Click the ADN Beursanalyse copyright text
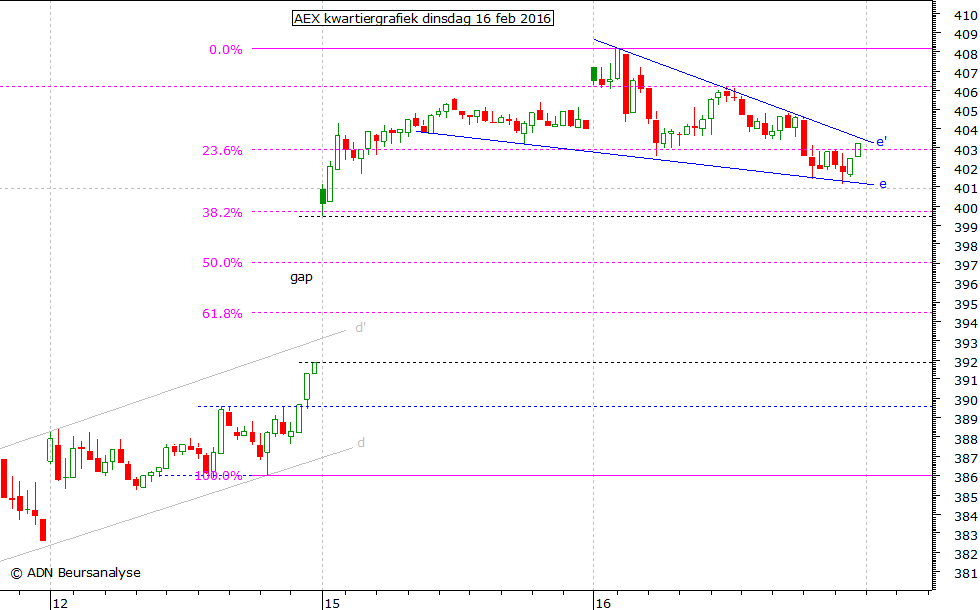 pyautogui.click(x=76, y=572)
